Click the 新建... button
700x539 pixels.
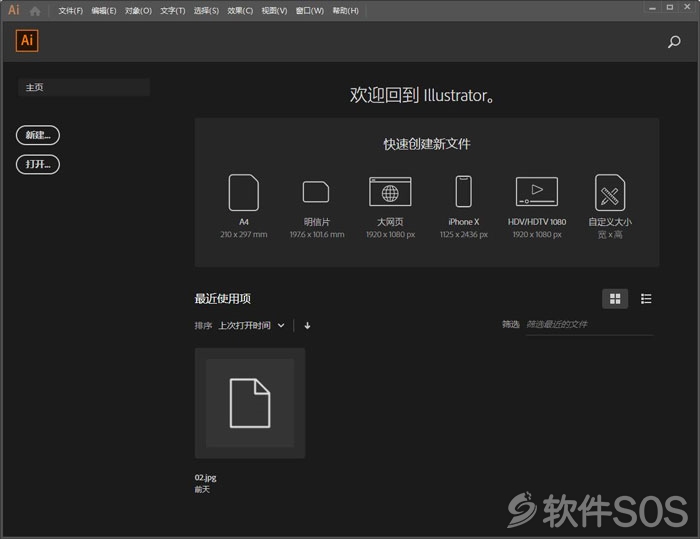point(38,135)
